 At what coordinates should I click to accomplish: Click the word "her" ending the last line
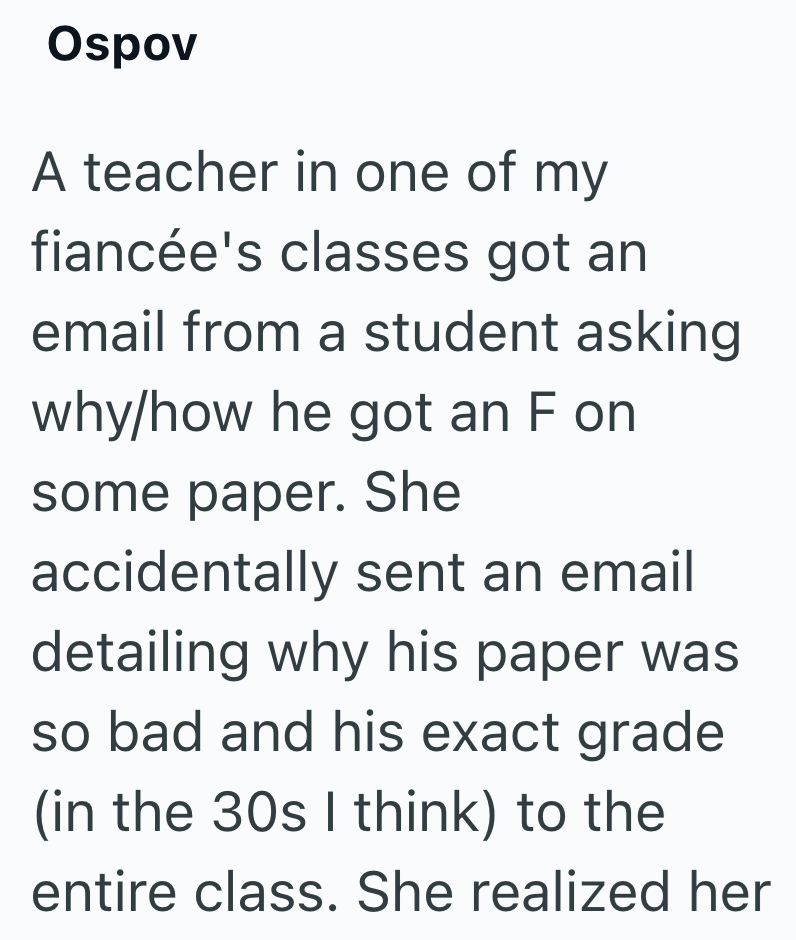coord(729,894)
